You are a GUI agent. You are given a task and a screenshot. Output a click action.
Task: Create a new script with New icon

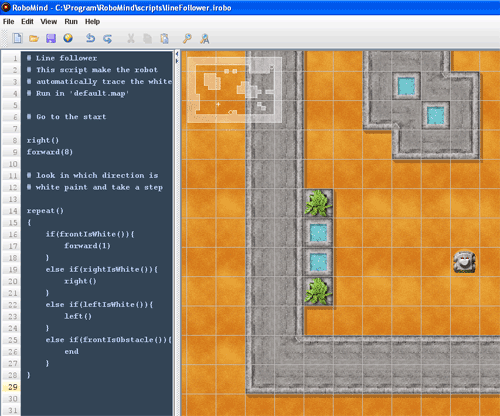[17, 38]
